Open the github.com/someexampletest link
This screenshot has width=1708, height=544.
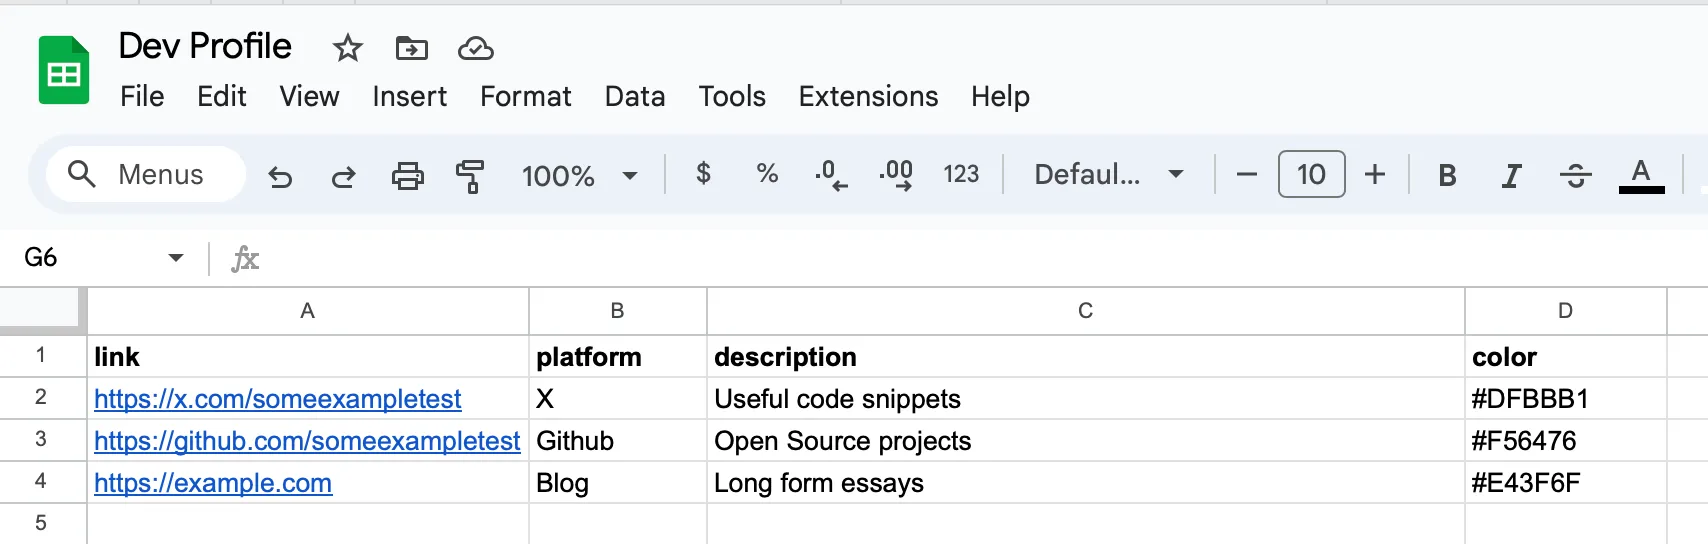306,441
